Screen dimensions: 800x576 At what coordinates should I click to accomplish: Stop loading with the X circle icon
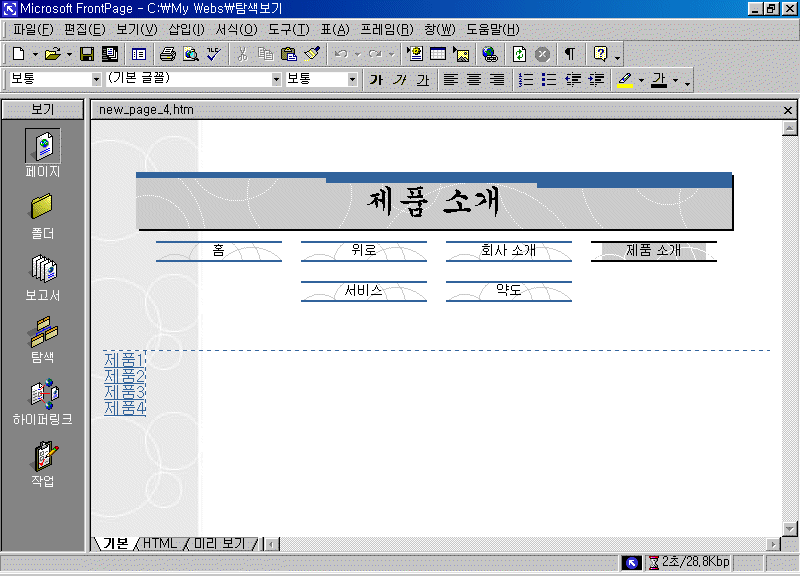click(542, 54)
